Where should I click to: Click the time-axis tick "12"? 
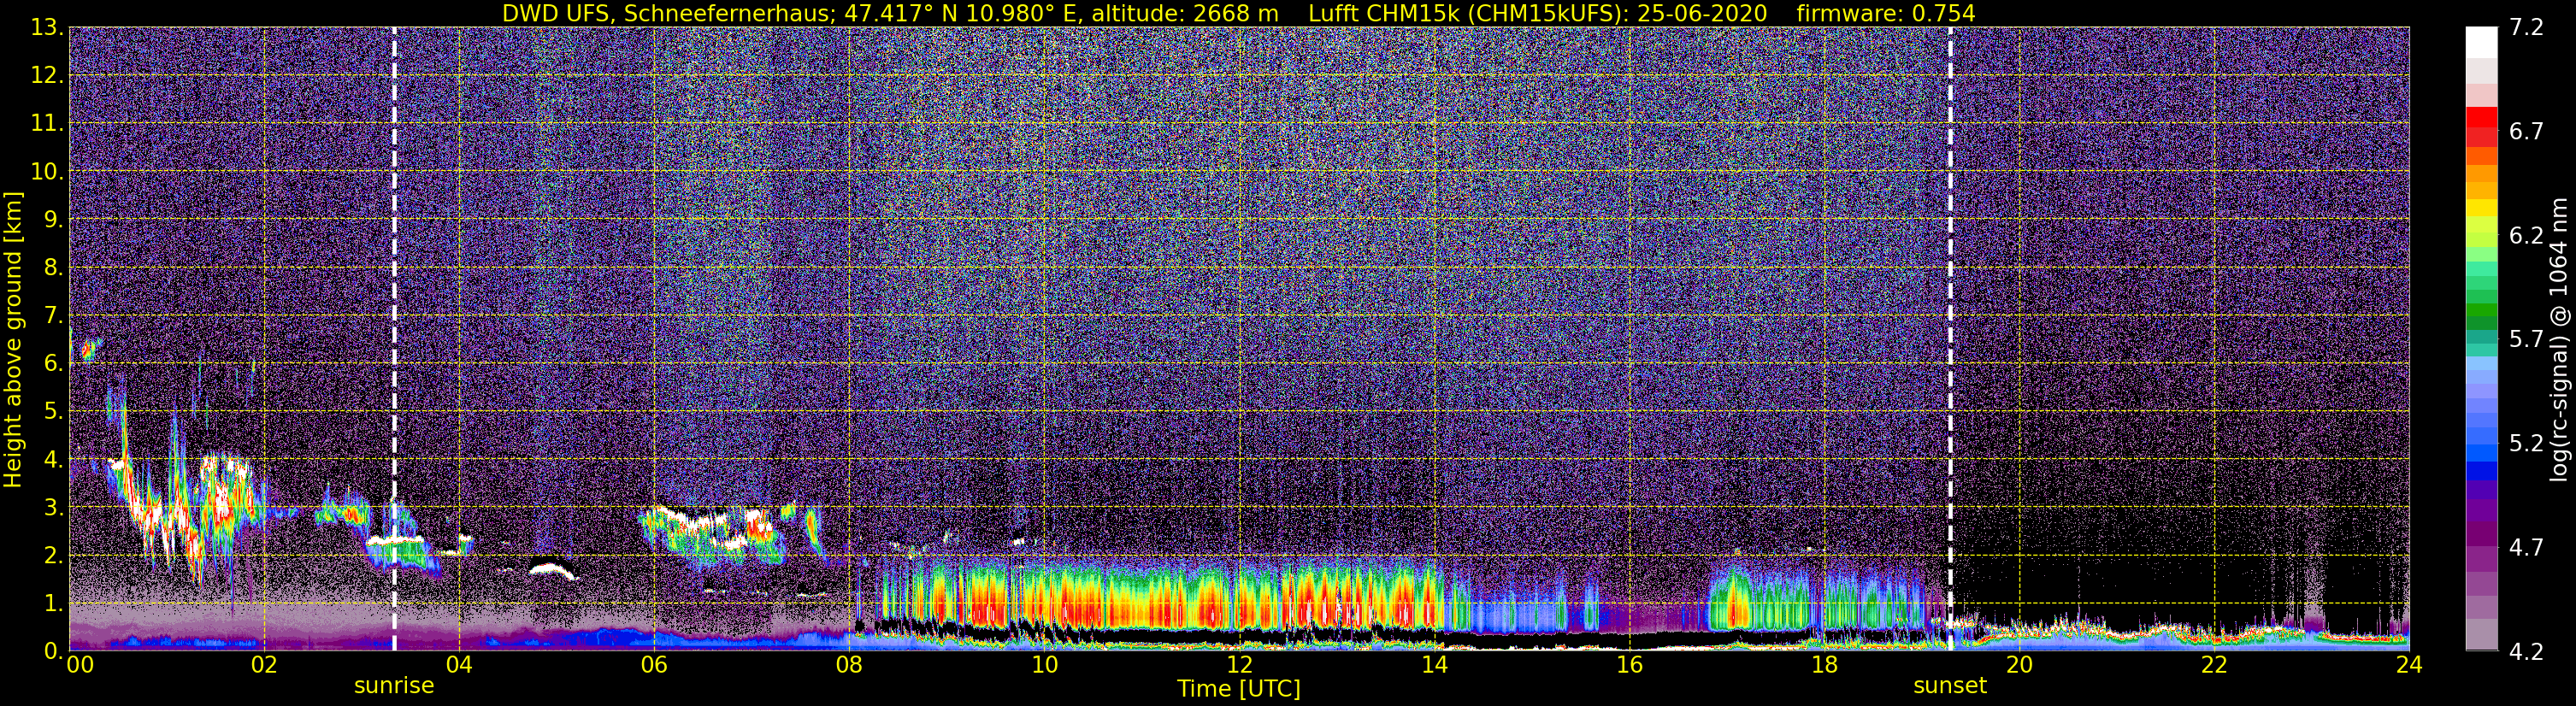point(1239,666)
